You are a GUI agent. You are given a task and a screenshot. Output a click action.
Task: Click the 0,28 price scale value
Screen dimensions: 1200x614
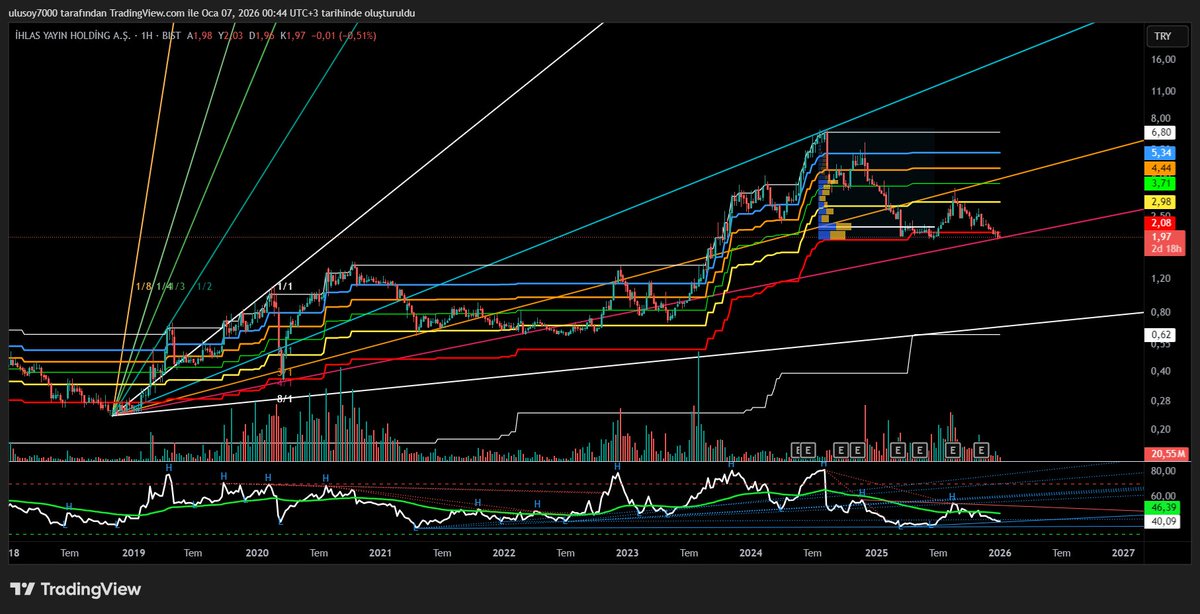coord(1163,401)
